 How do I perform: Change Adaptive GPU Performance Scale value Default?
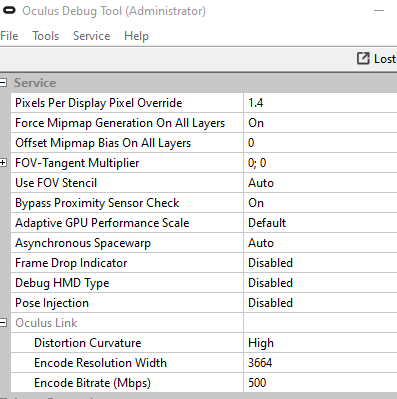[320, 223]
